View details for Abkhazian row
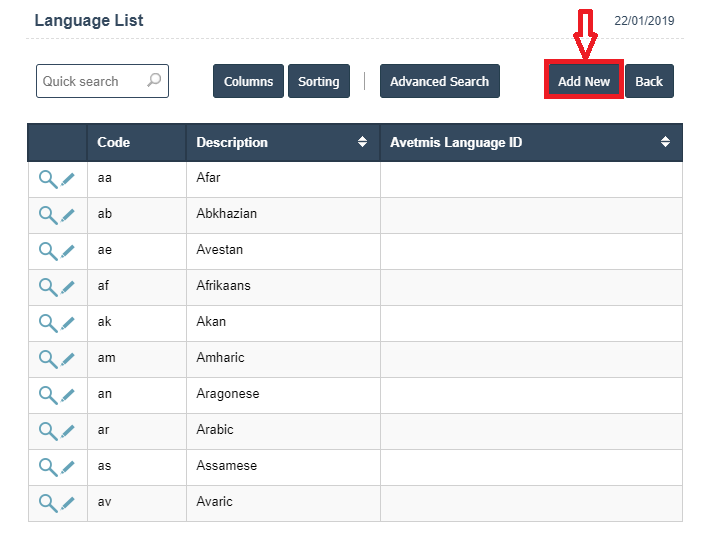706x541 pixels. click(x=48, y=216)
